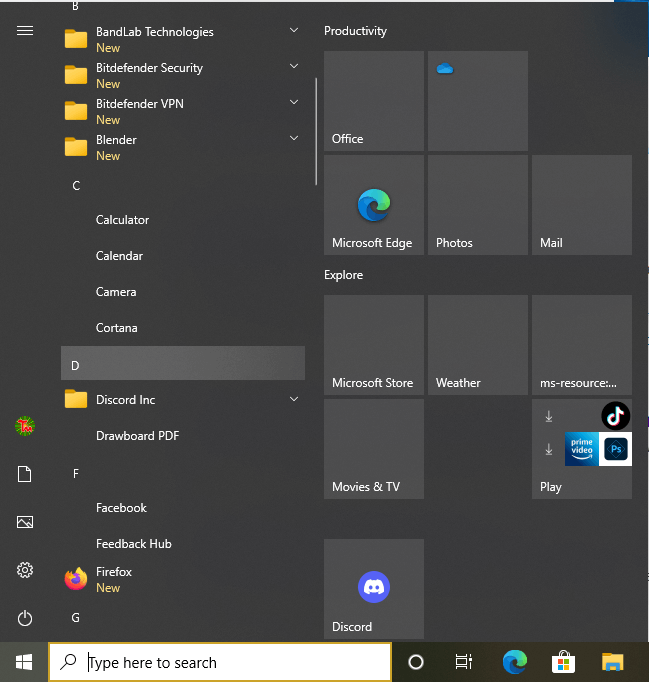This screenshot has width=649, height=682.
Task: Expand Blender folder chevron
Action: coord(294,138)
